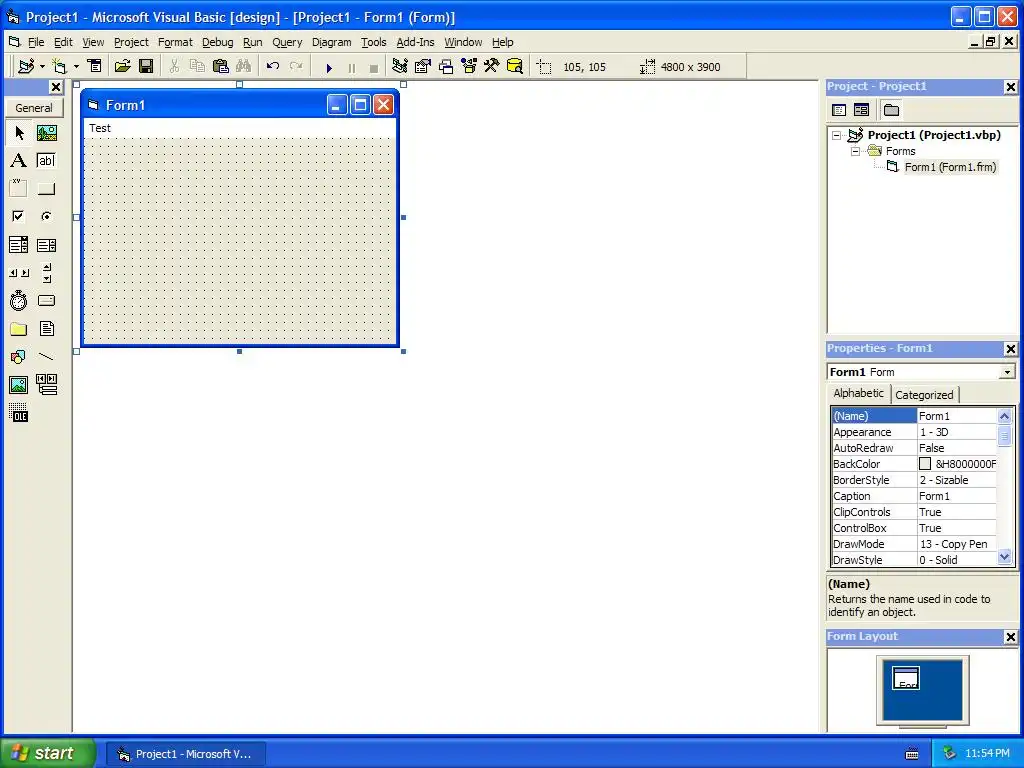Click the Add Form toolbar icon

pos(59,67)
